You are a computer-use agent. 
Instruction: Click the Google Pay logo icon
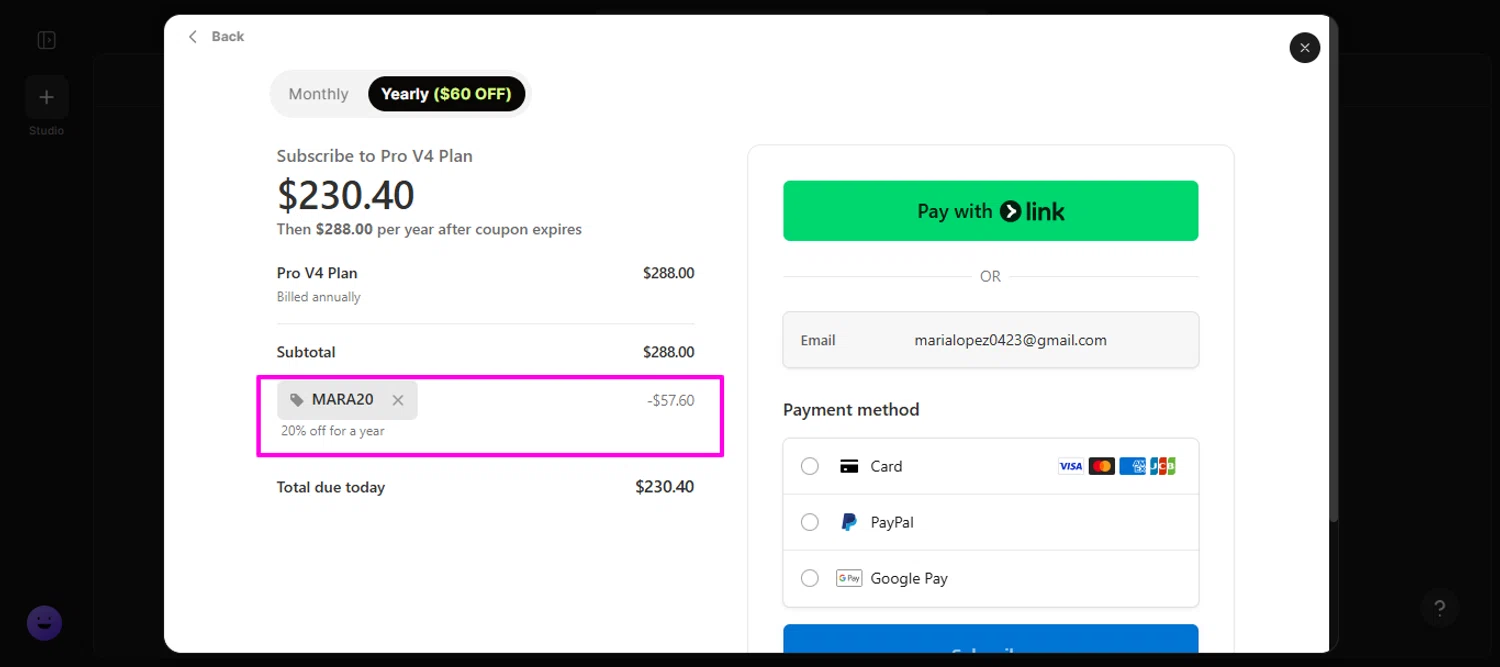[x=849, y=578]
